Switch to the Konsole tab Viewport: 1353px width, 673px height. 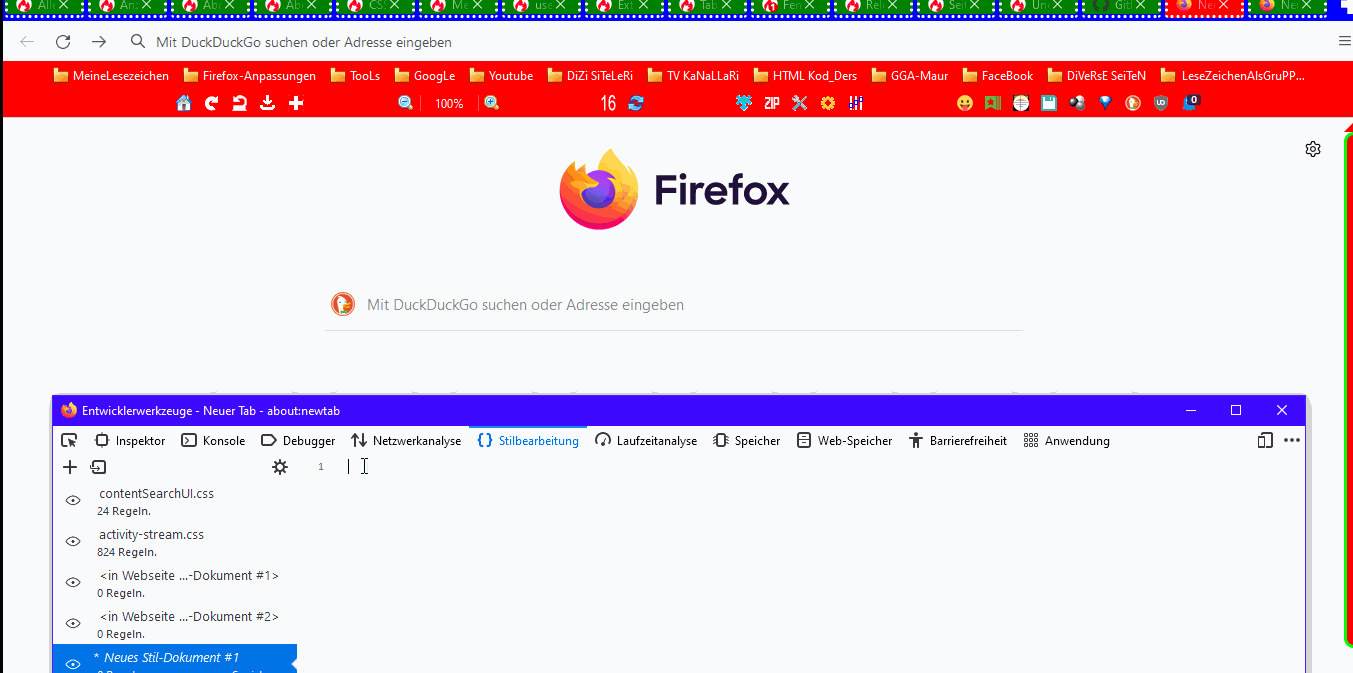click(x=213, y=440)
